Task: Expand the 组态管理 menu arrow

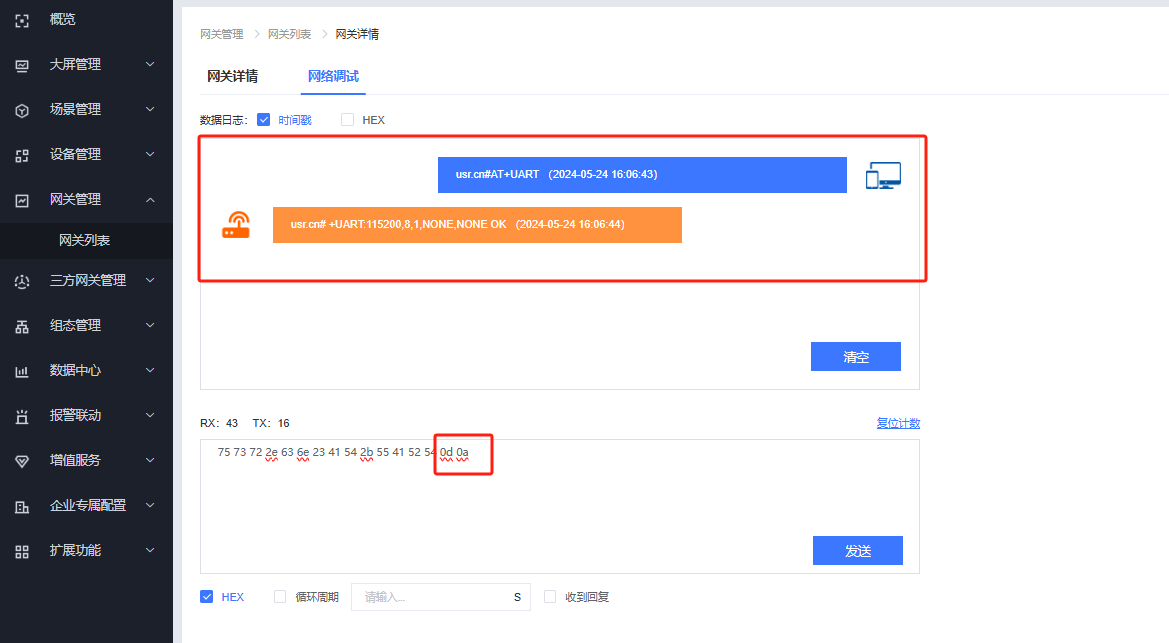Action: click(x=150, y=326)
